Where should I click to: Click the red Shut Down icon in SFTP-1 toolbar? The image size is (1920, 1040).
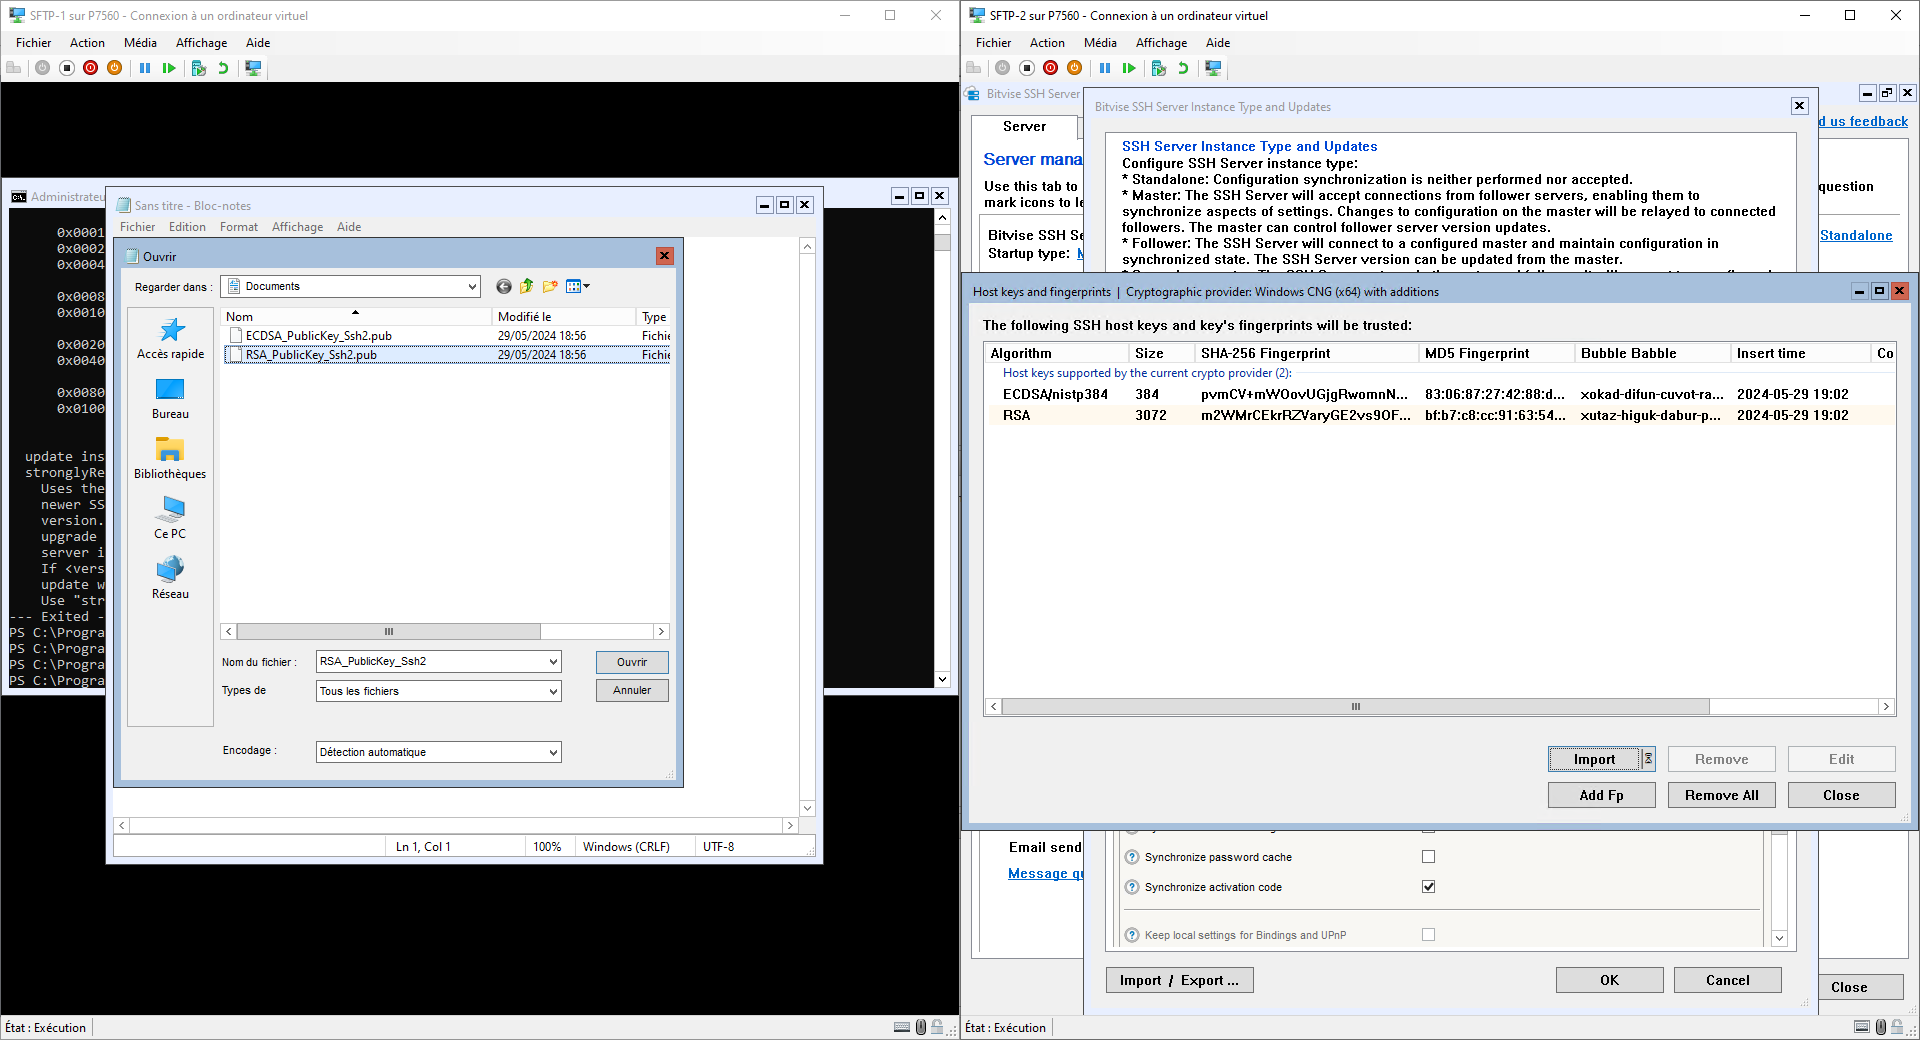click(91, 68)
